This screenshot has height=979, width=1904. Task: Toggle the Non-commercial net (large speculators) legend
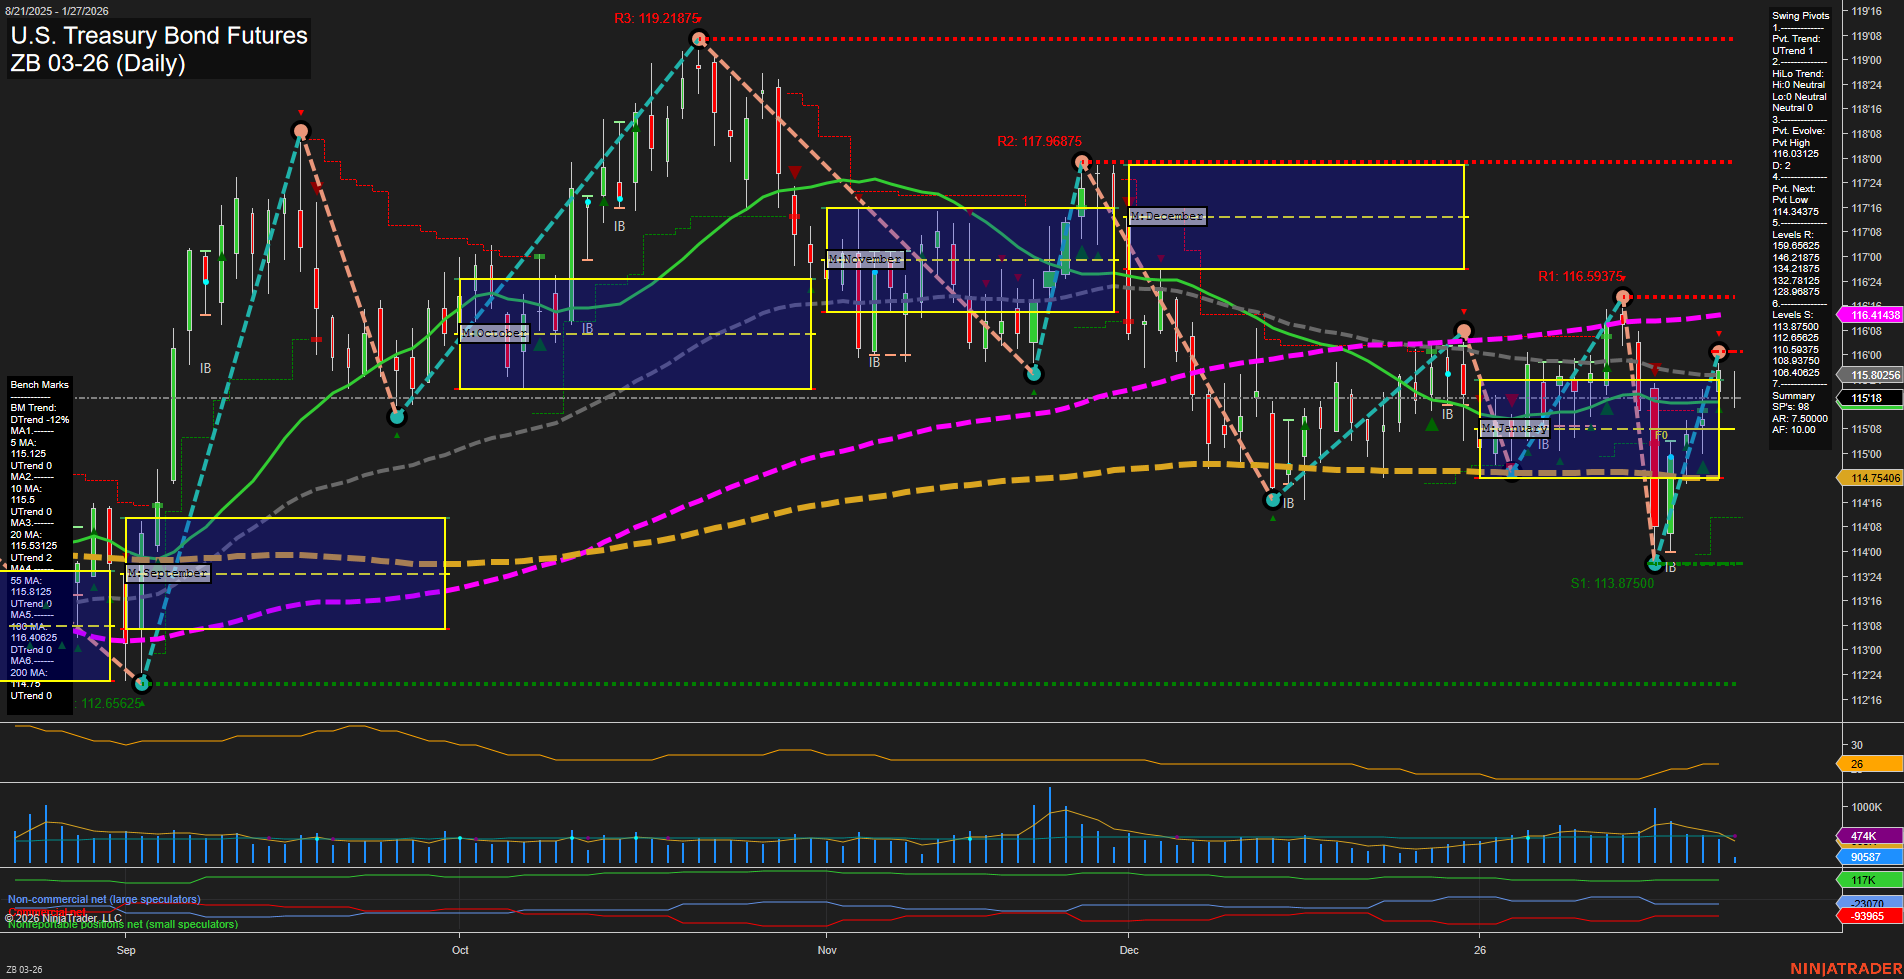coord(103,899)
